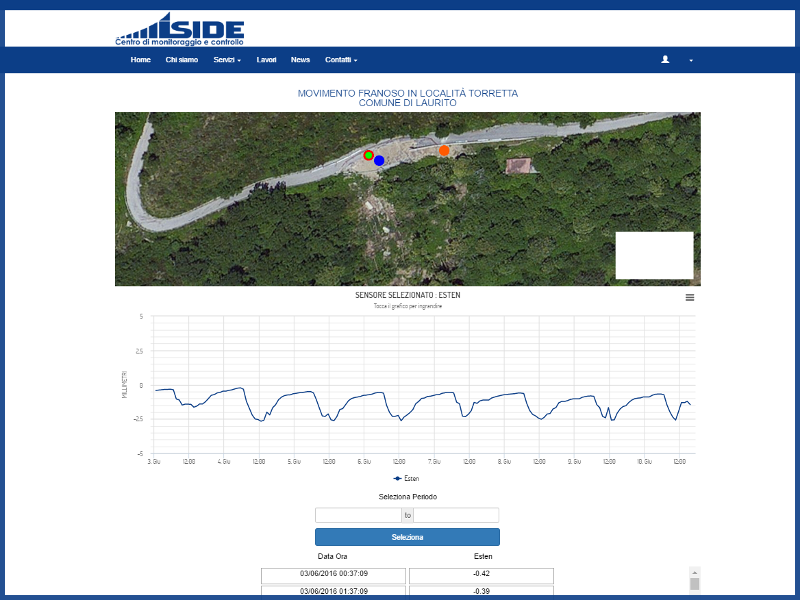The height and width of the screenshot is (600, 800).
Task: Open the Lavori page
Action: [266, 60]
